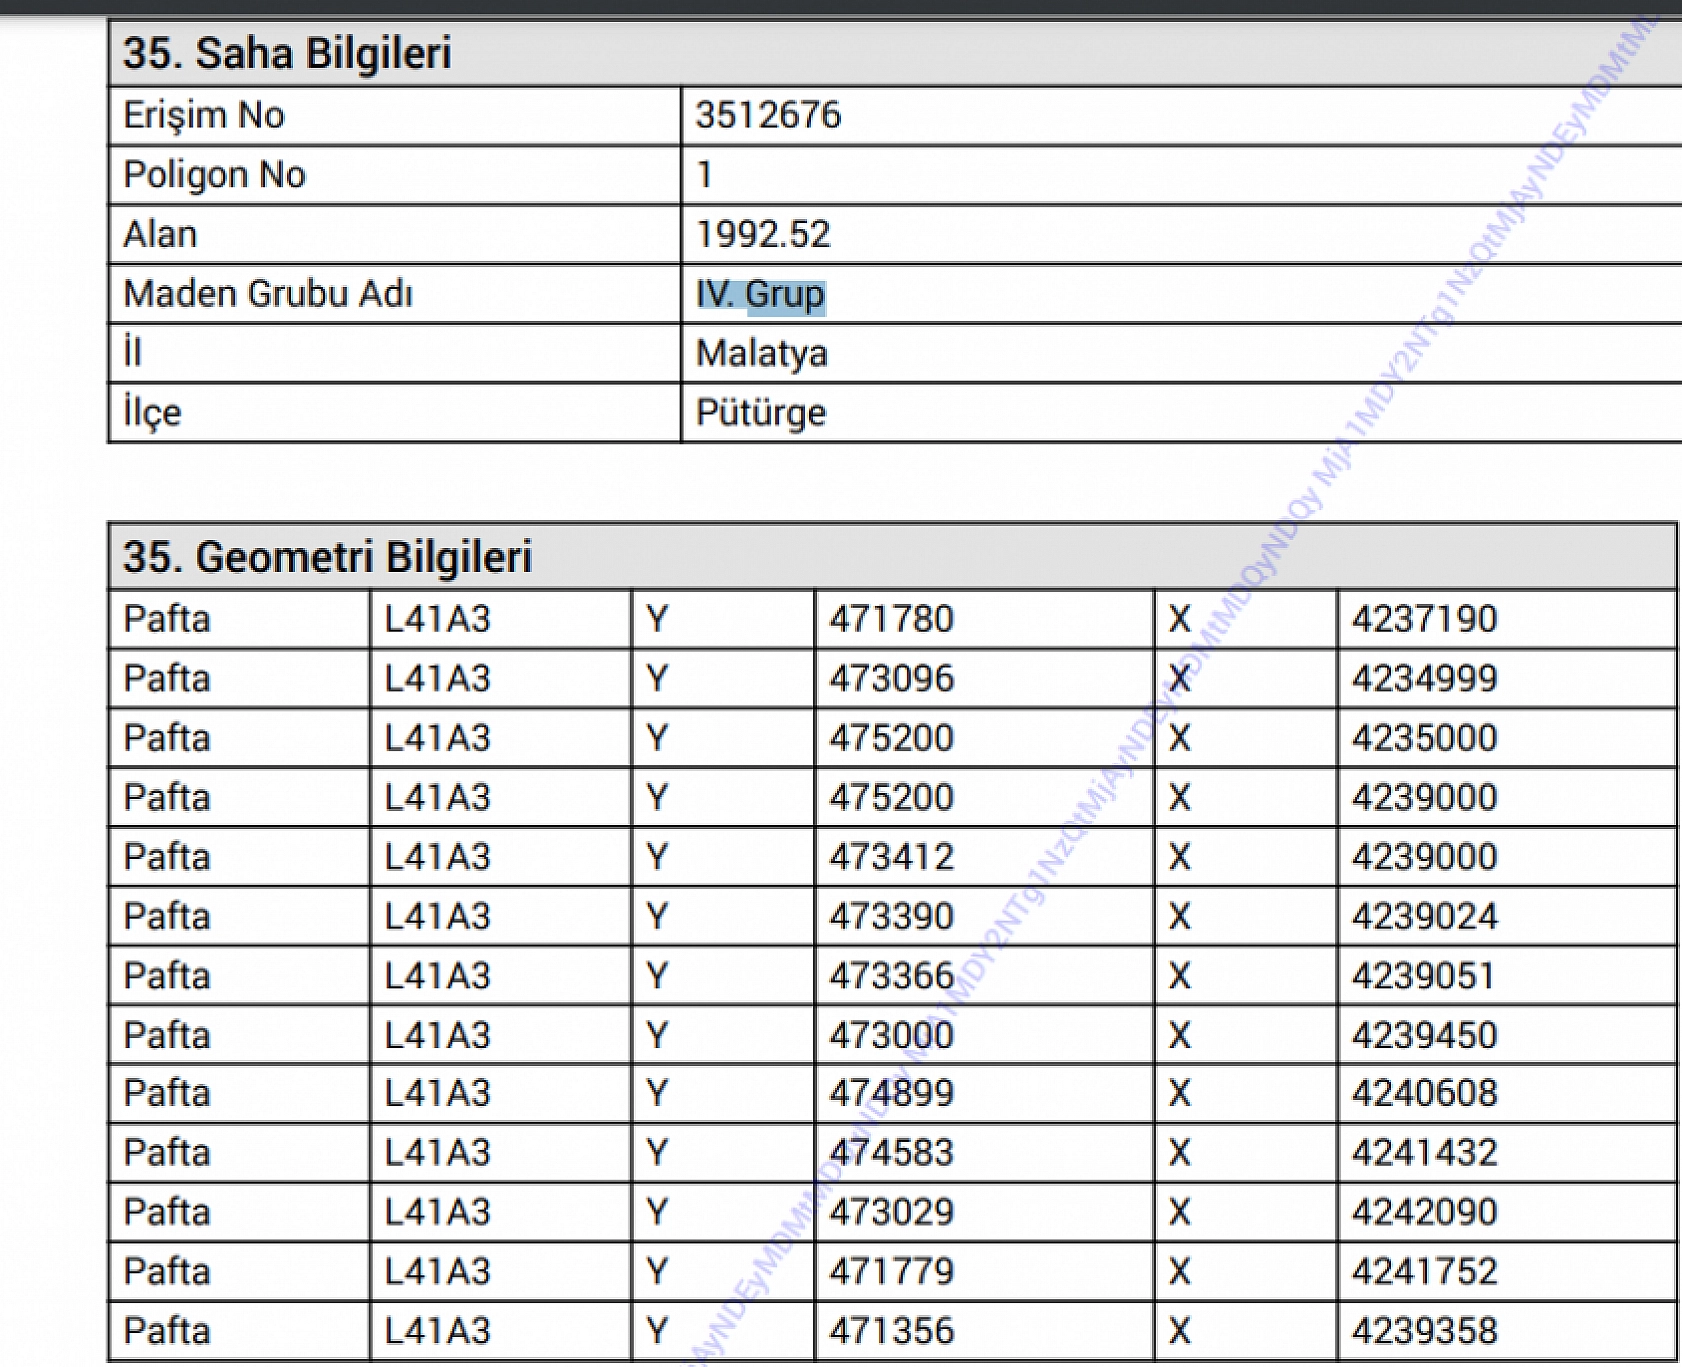Click Y coordinate value 471780
Screen dimensions: 1682x1367
891,619
